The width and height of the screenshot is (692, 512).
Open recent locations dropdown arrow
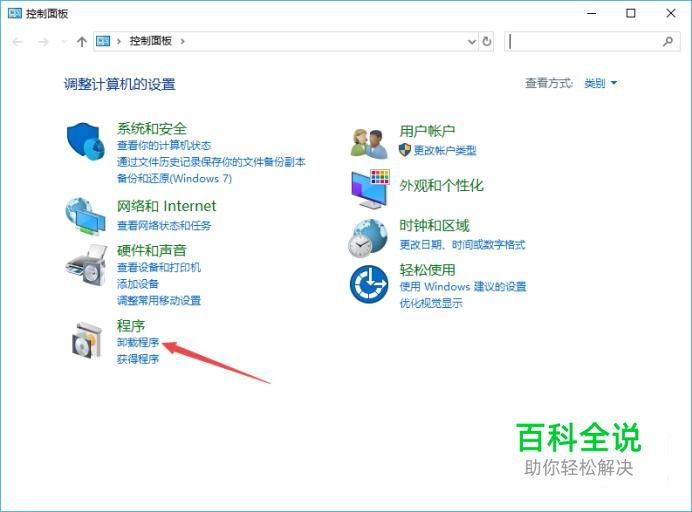point(64,42)
